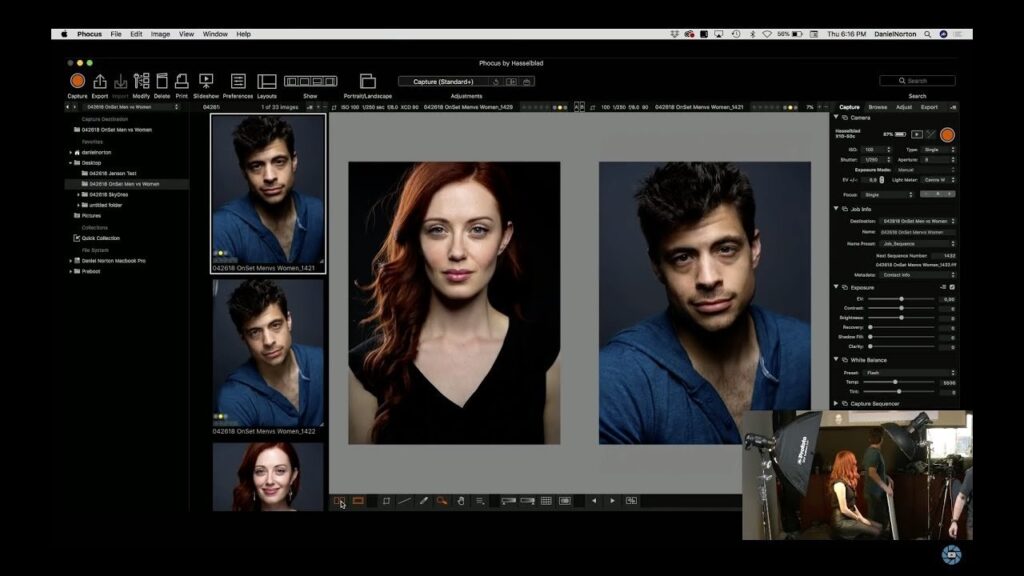The height and width of the screenshot is (576, 1024).
Task: Select the compare view icon in bottom toolbar
Action: pyautogui.click(x=339, y=501)
